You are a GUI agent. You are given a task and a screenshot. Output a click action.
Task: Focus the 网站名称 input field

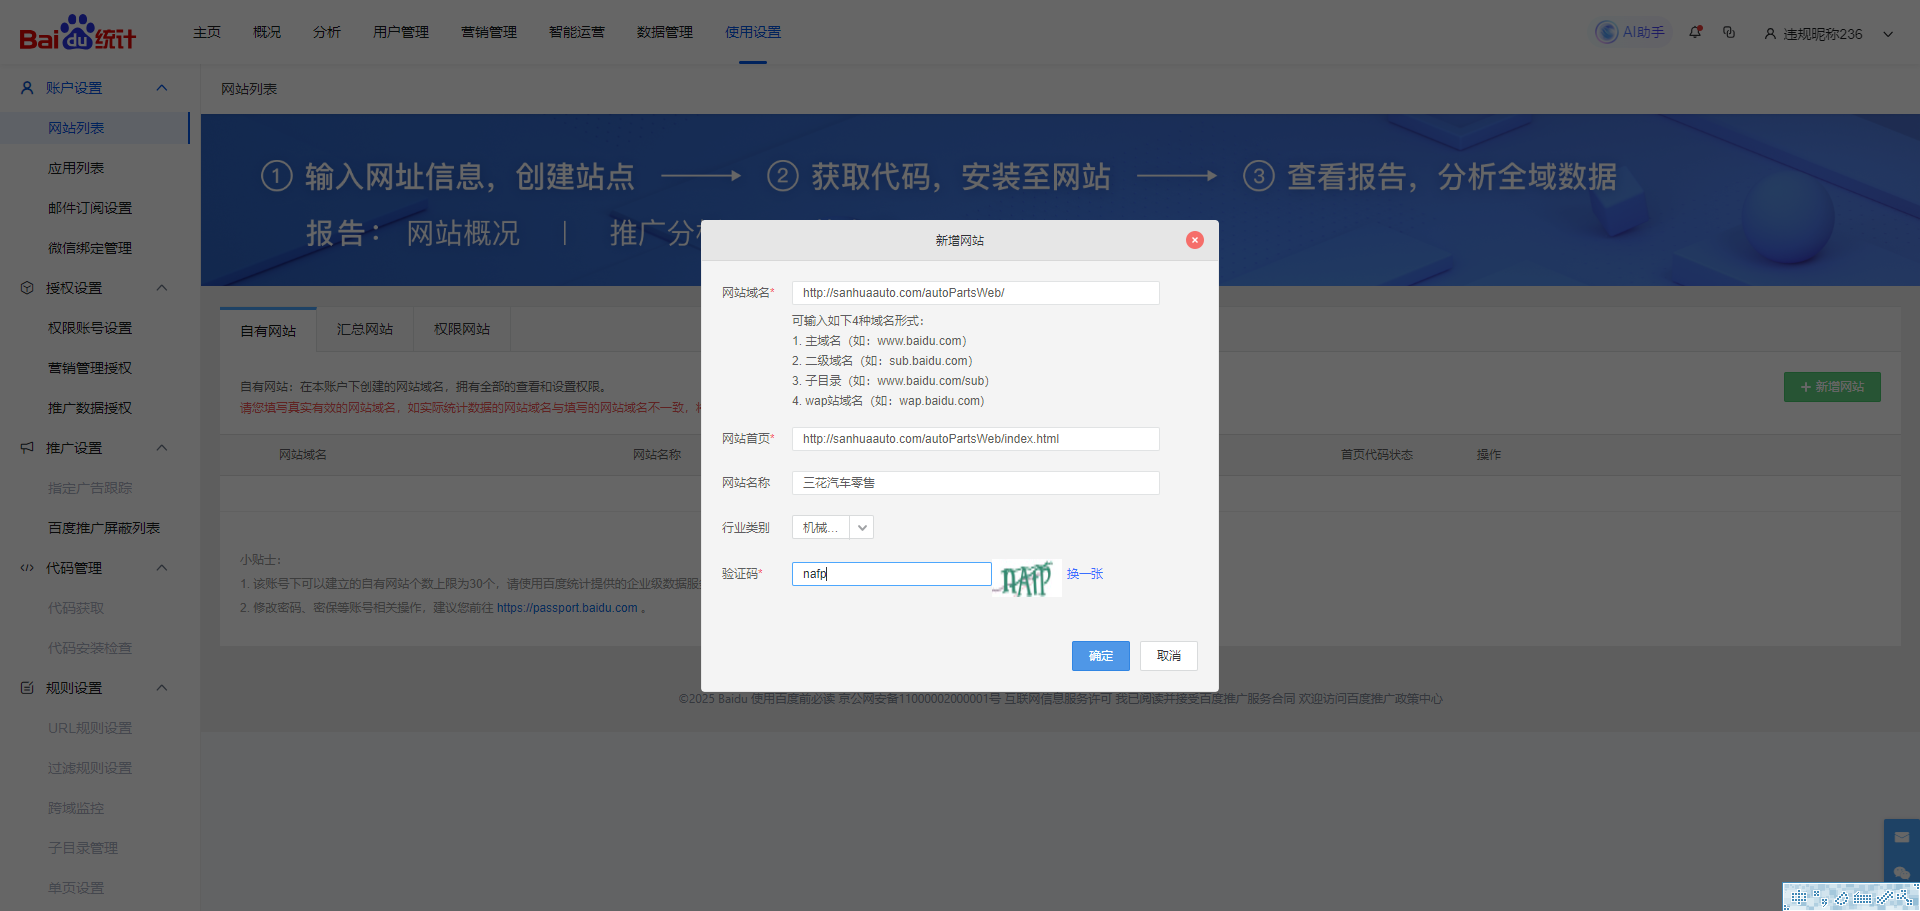pos(975,483)
